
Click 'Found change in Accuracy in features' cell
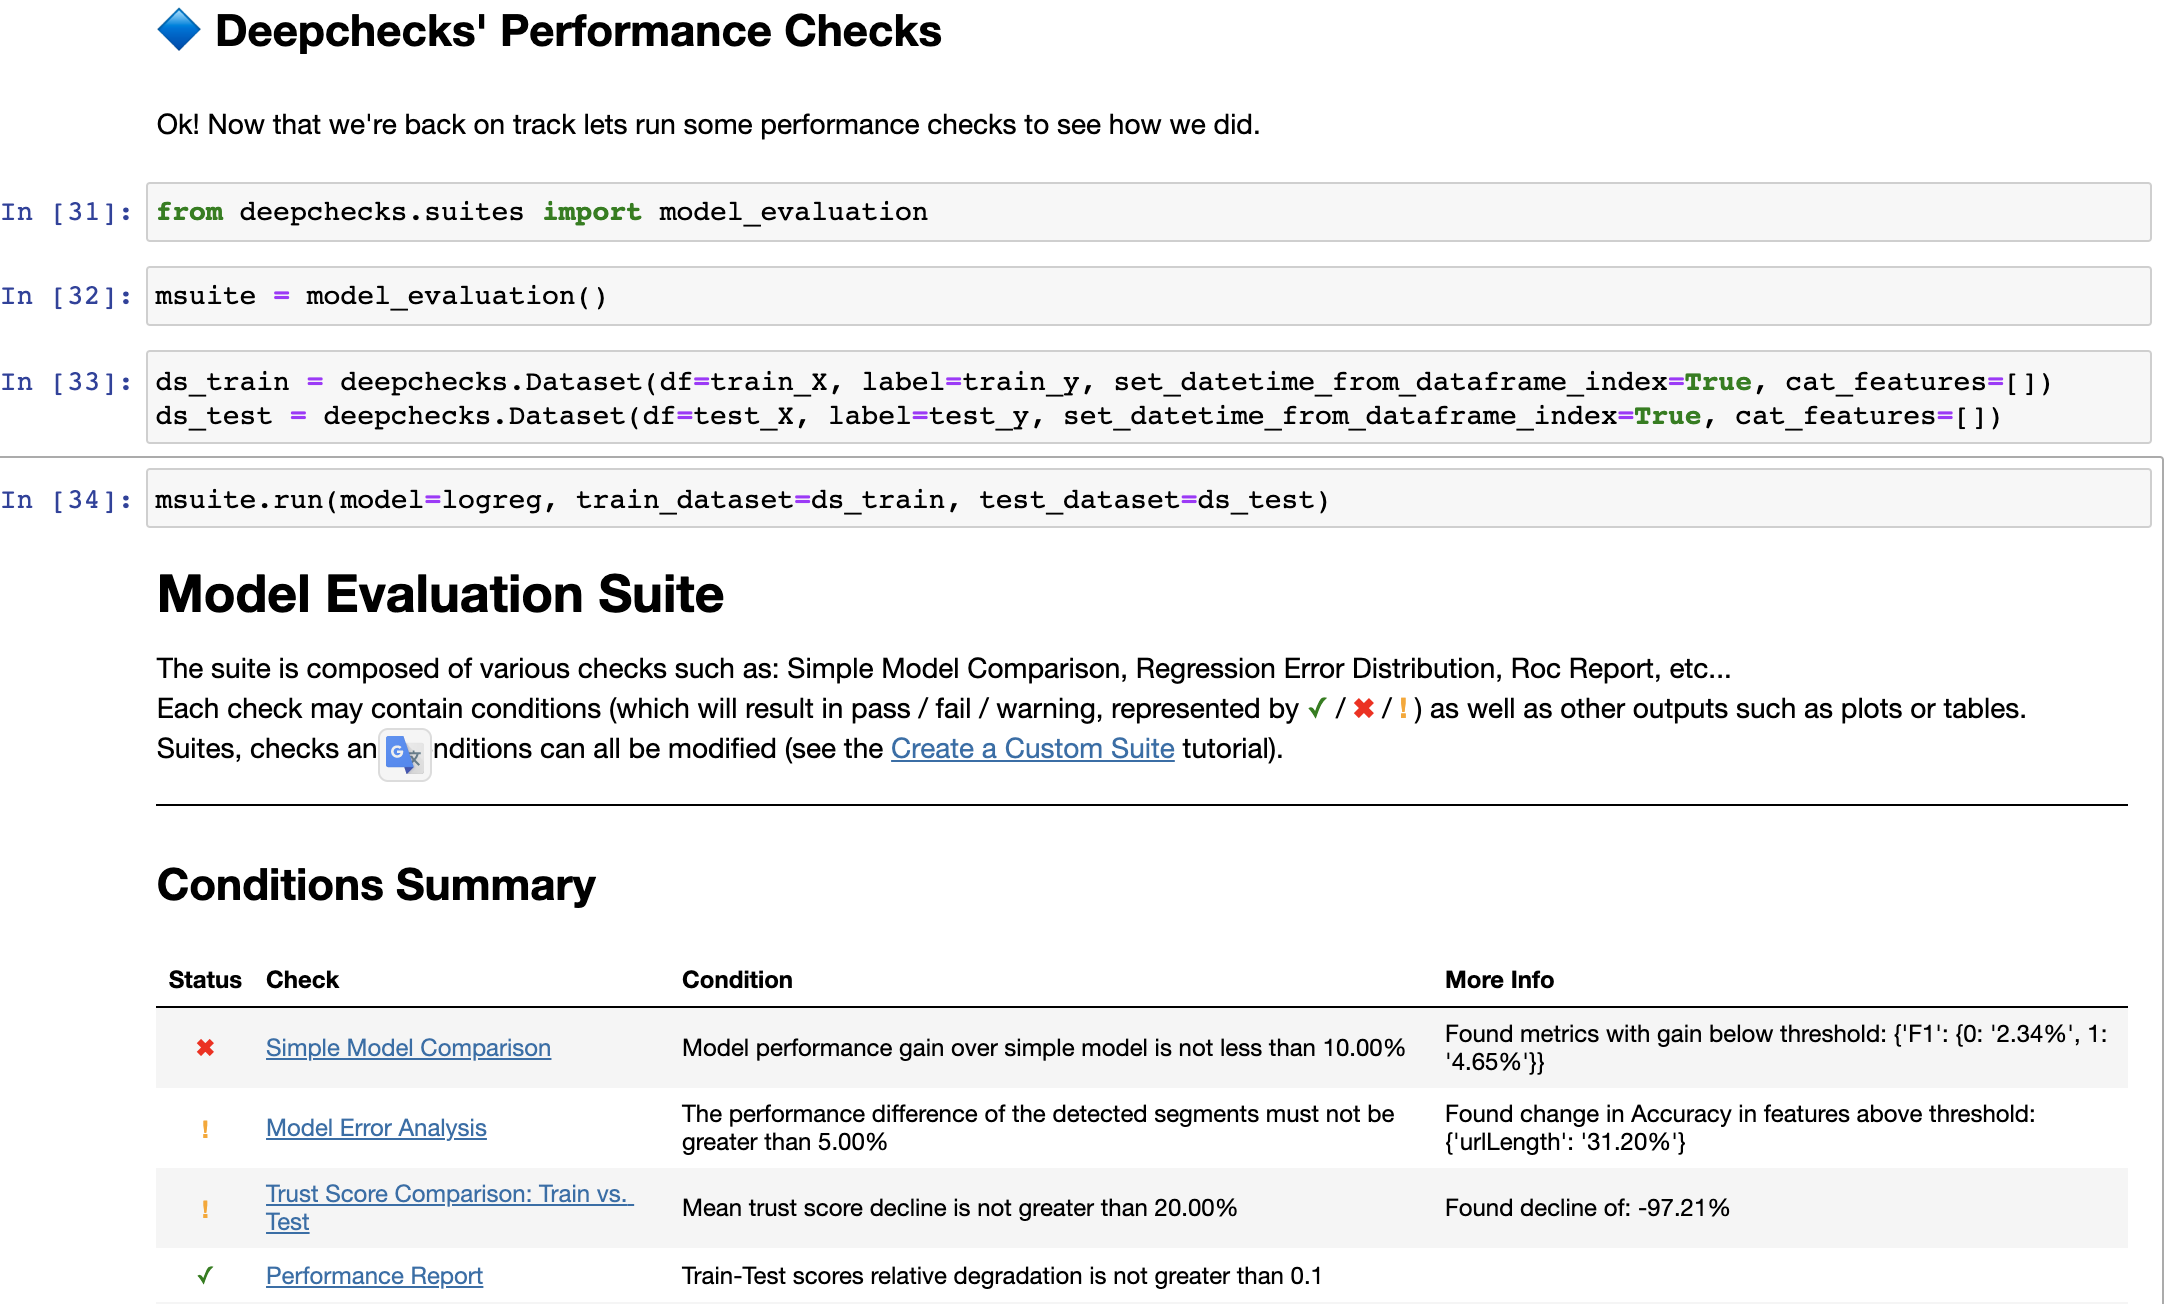coord(1740,1128)
